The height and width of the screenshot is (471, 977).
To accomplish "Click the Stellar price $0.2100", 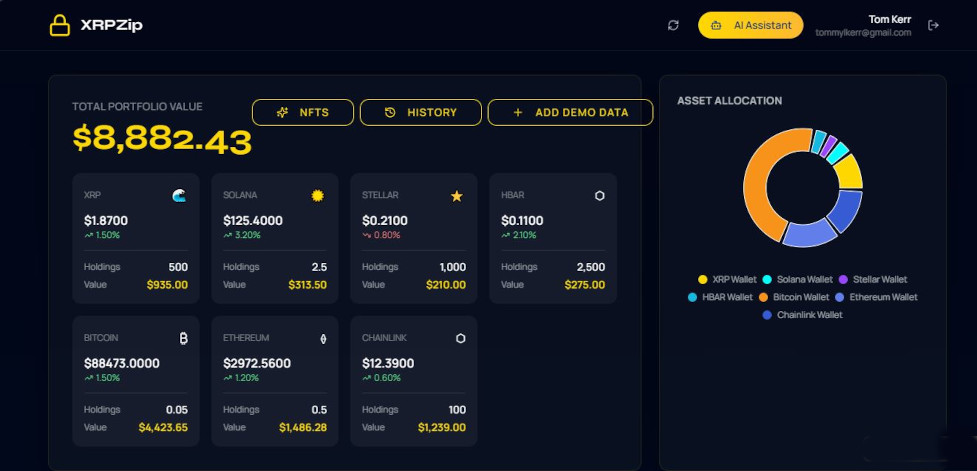I will click(384, 221).
